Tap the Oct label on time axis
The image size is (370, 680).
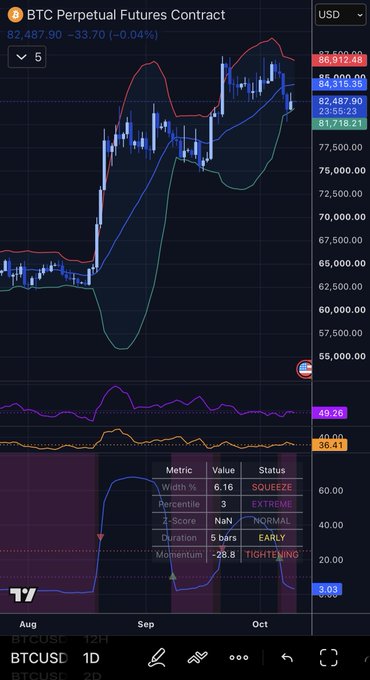click(260, 624)
